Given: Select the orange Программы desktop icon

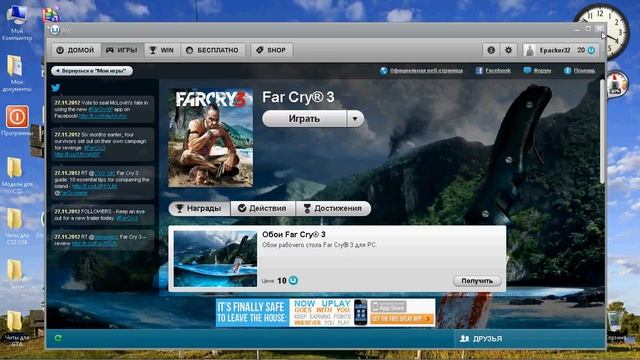Looking at the screenshot, I should pos(17,120).
